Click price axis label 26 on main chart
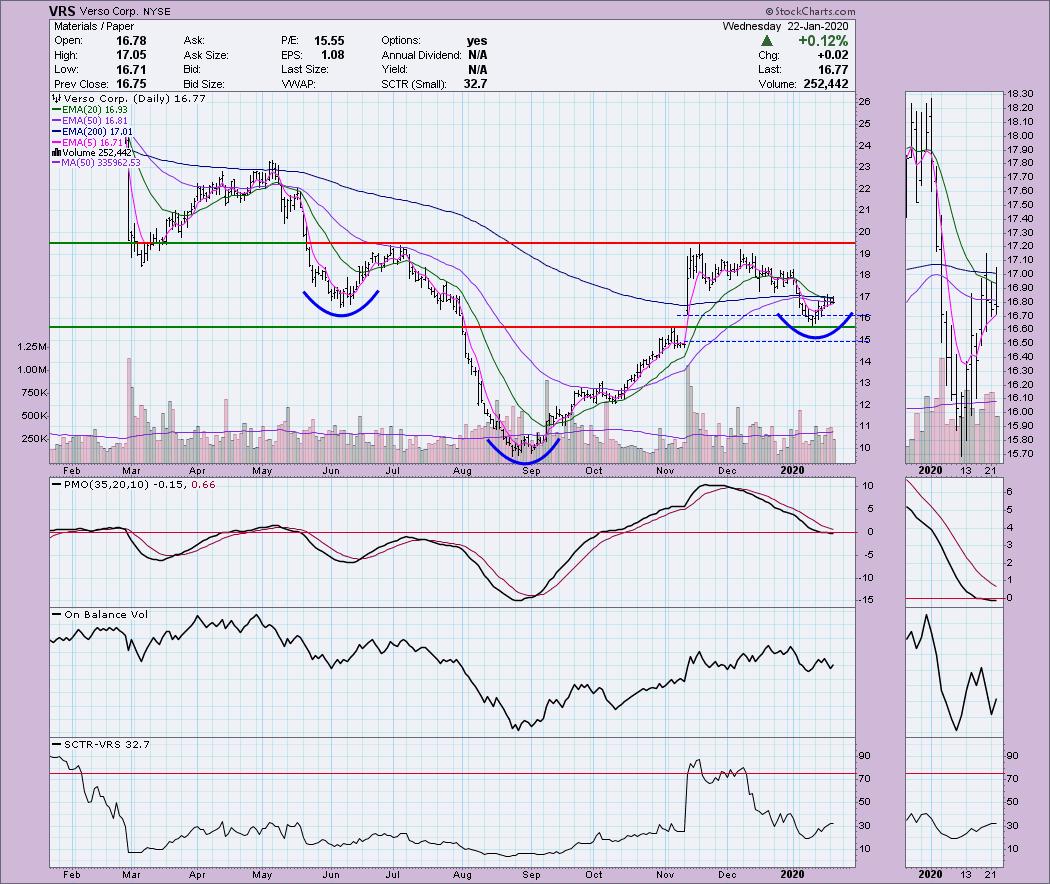 click(865, 102)
